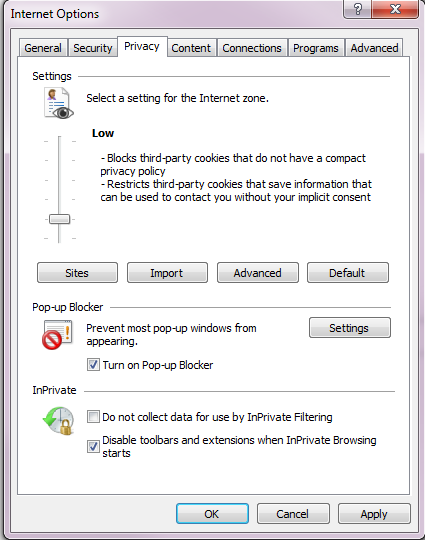Click the privacy document eye icon
The image size is (425, 540).
pyautogui.click(x=59, y=103)
